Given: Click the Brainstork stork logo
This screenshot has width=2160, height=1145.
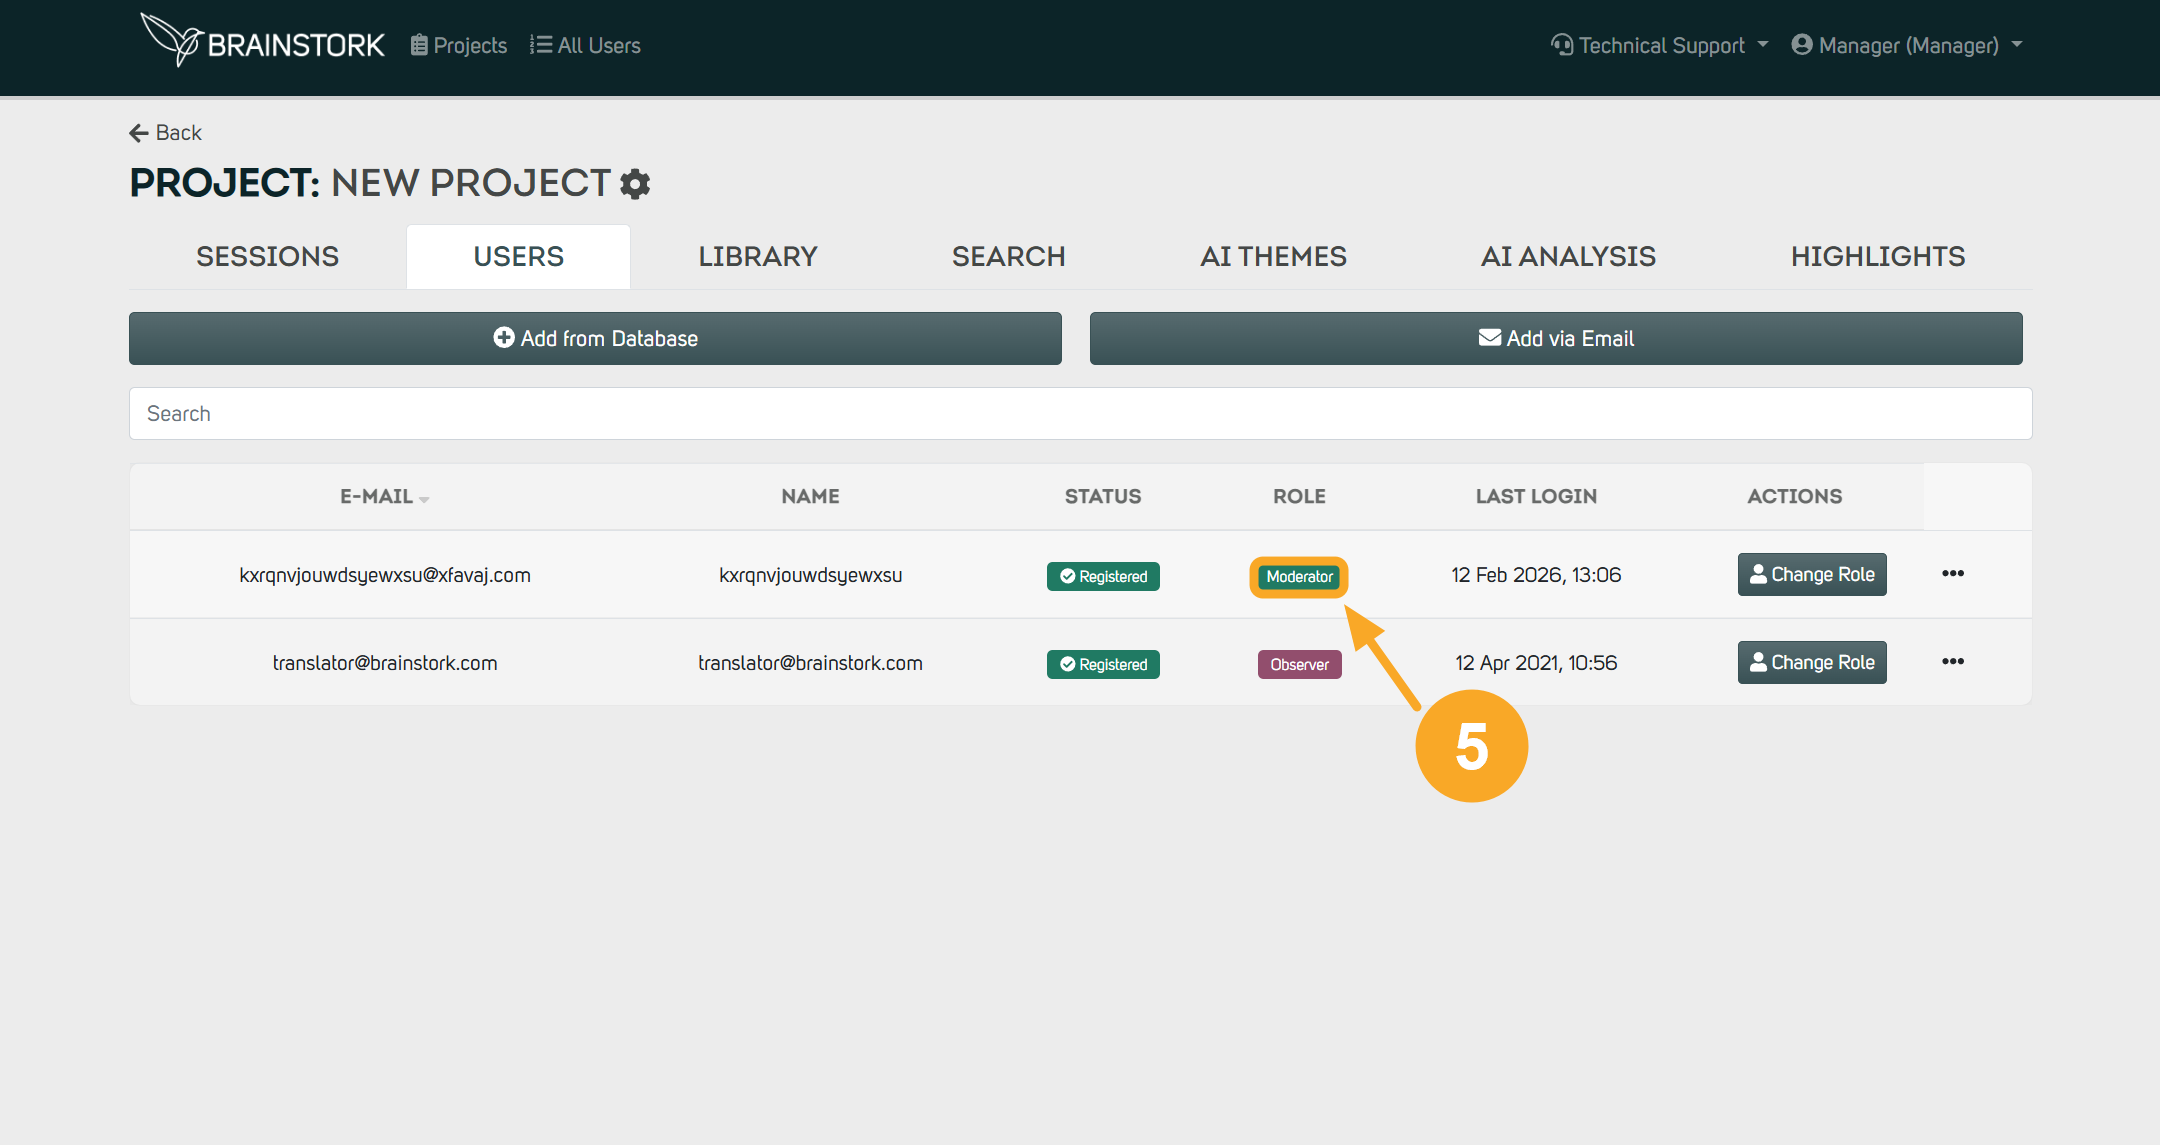Looking at the screenshot, I should tap(172, 40).
